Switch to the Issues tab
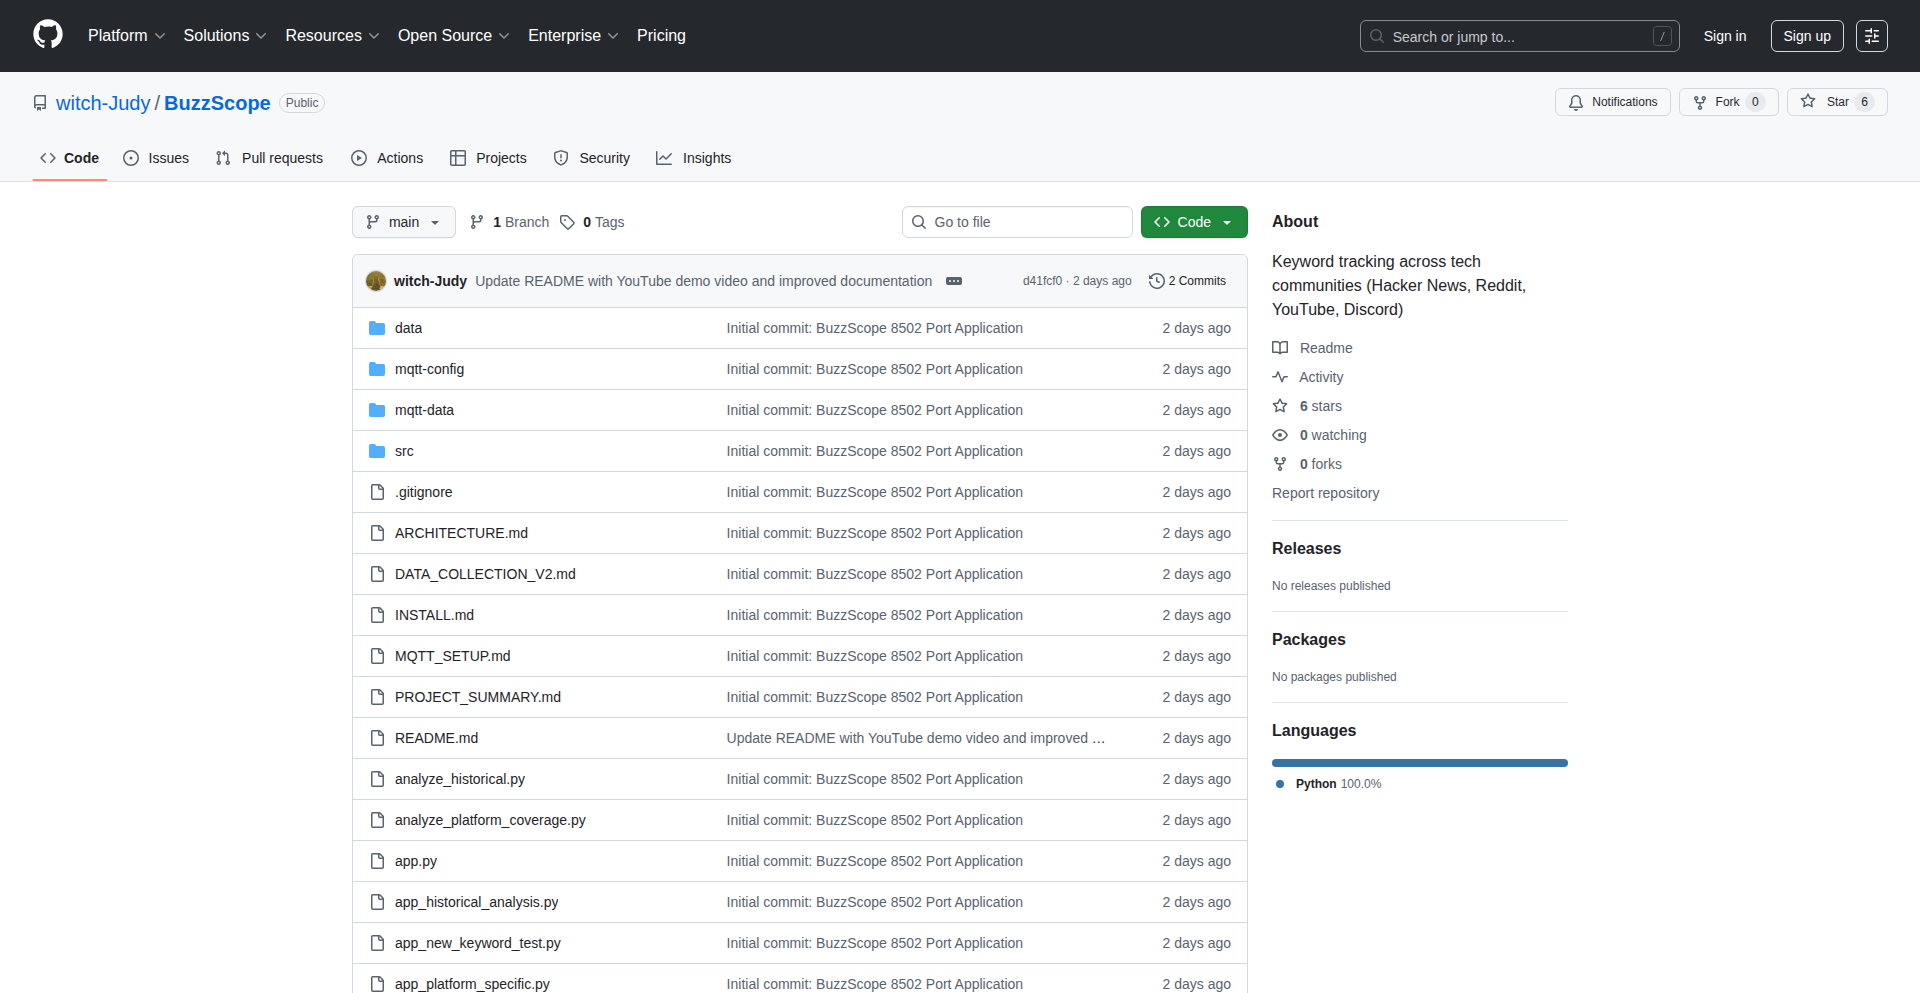Screen dimensions: 1920x993 pos(156,158)
